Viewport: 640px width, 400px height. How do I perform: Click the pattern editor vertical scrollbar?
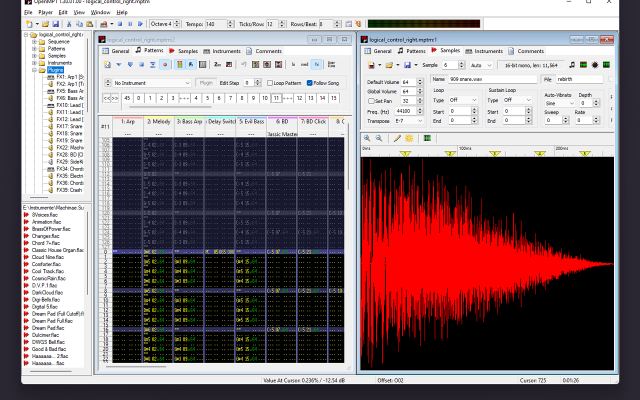point(348,157)
